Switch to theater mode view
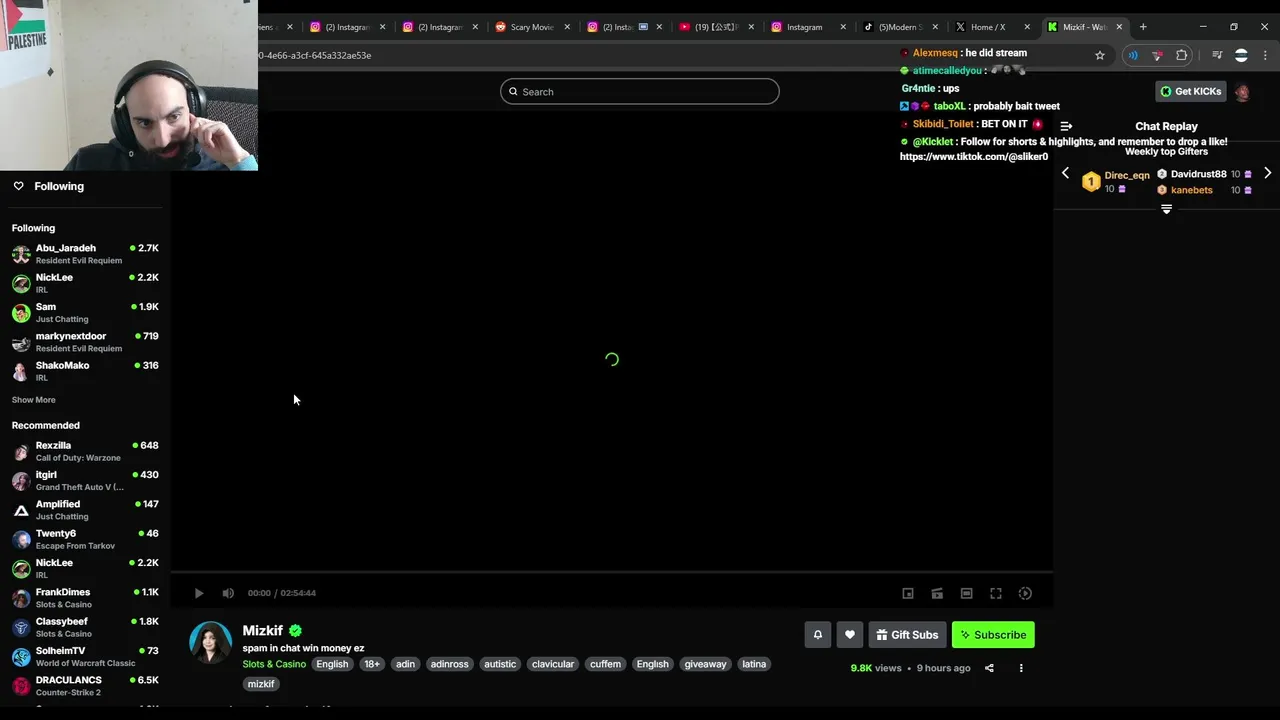Viewport: 1280px width, 720px height. click(966, 593)
